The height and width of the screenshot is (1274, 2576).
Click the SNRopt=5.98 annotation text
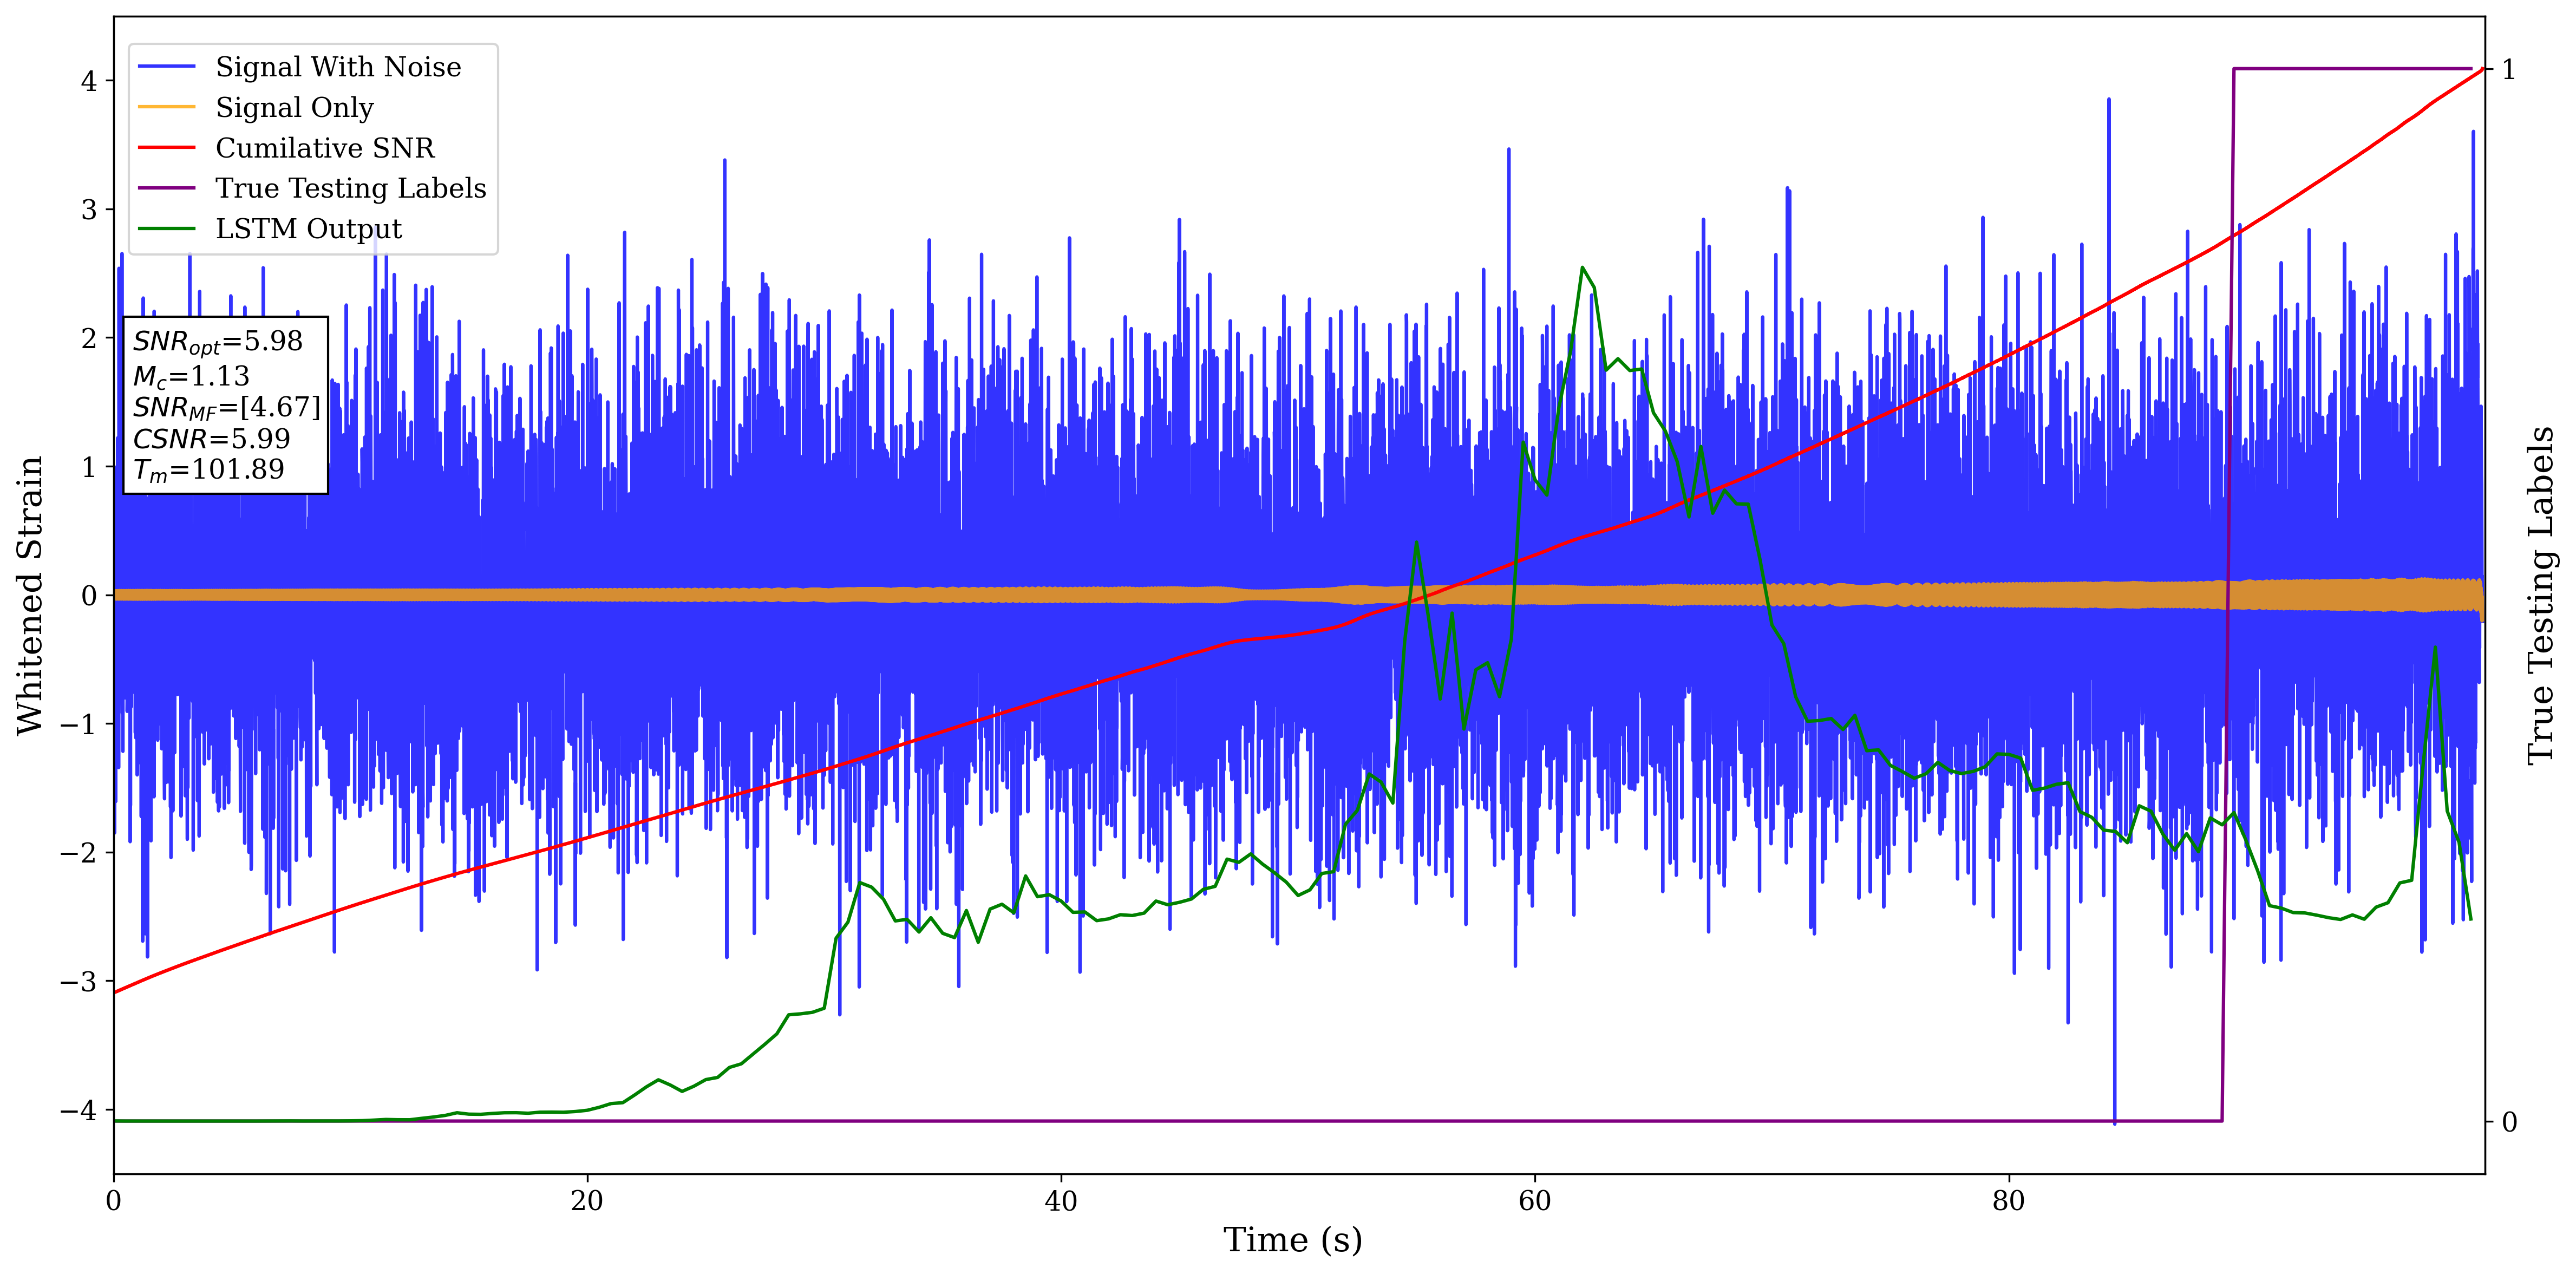(217, 342)
